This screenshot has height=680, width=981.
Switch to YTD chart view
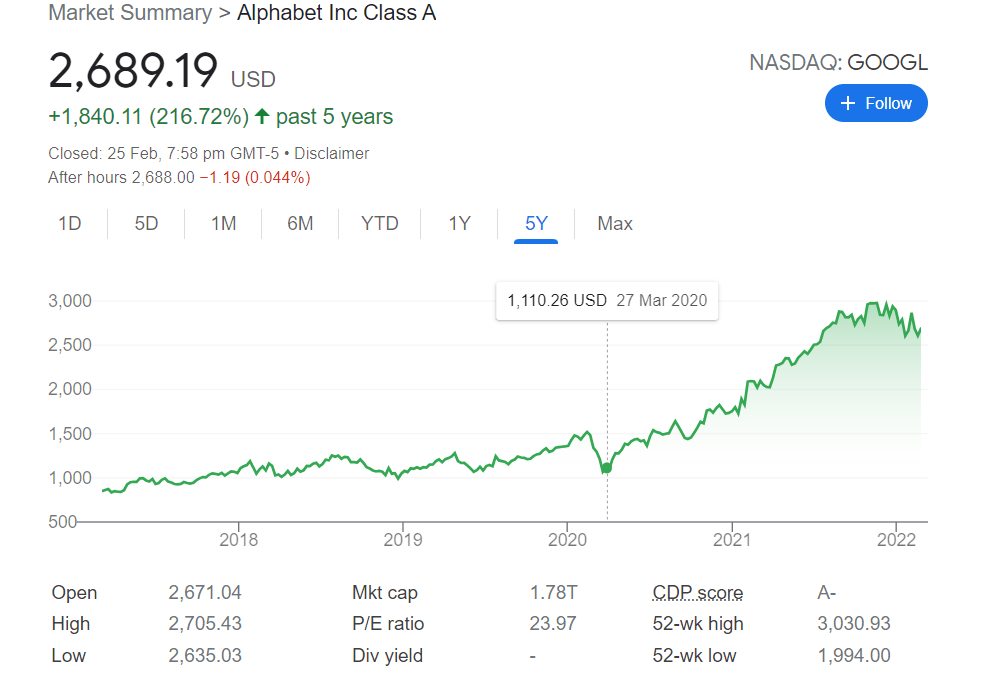[380, 223]
